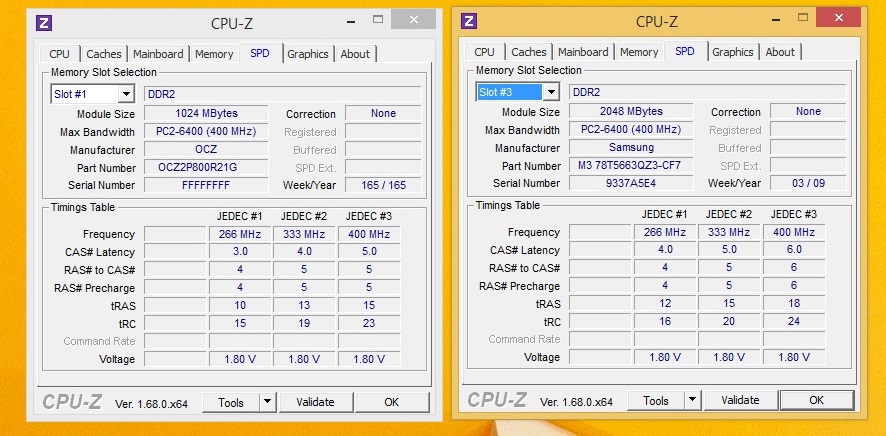
Task: Click JEDEC #3 tRC value 23 in left window
Action: (x=369, y=323)
